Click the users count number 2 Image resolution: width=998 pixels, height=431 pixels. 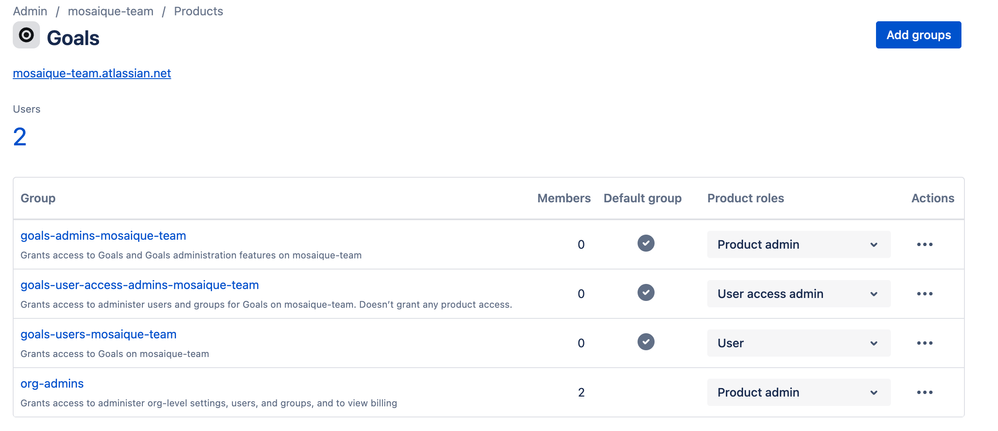click(x=20, y=137)
